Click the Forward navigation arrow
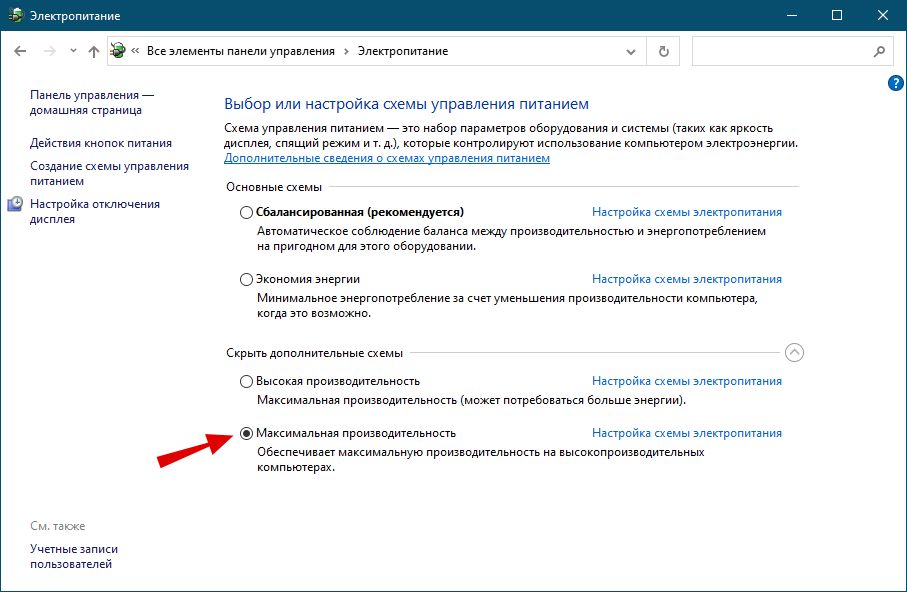 (x=48, y=51)
